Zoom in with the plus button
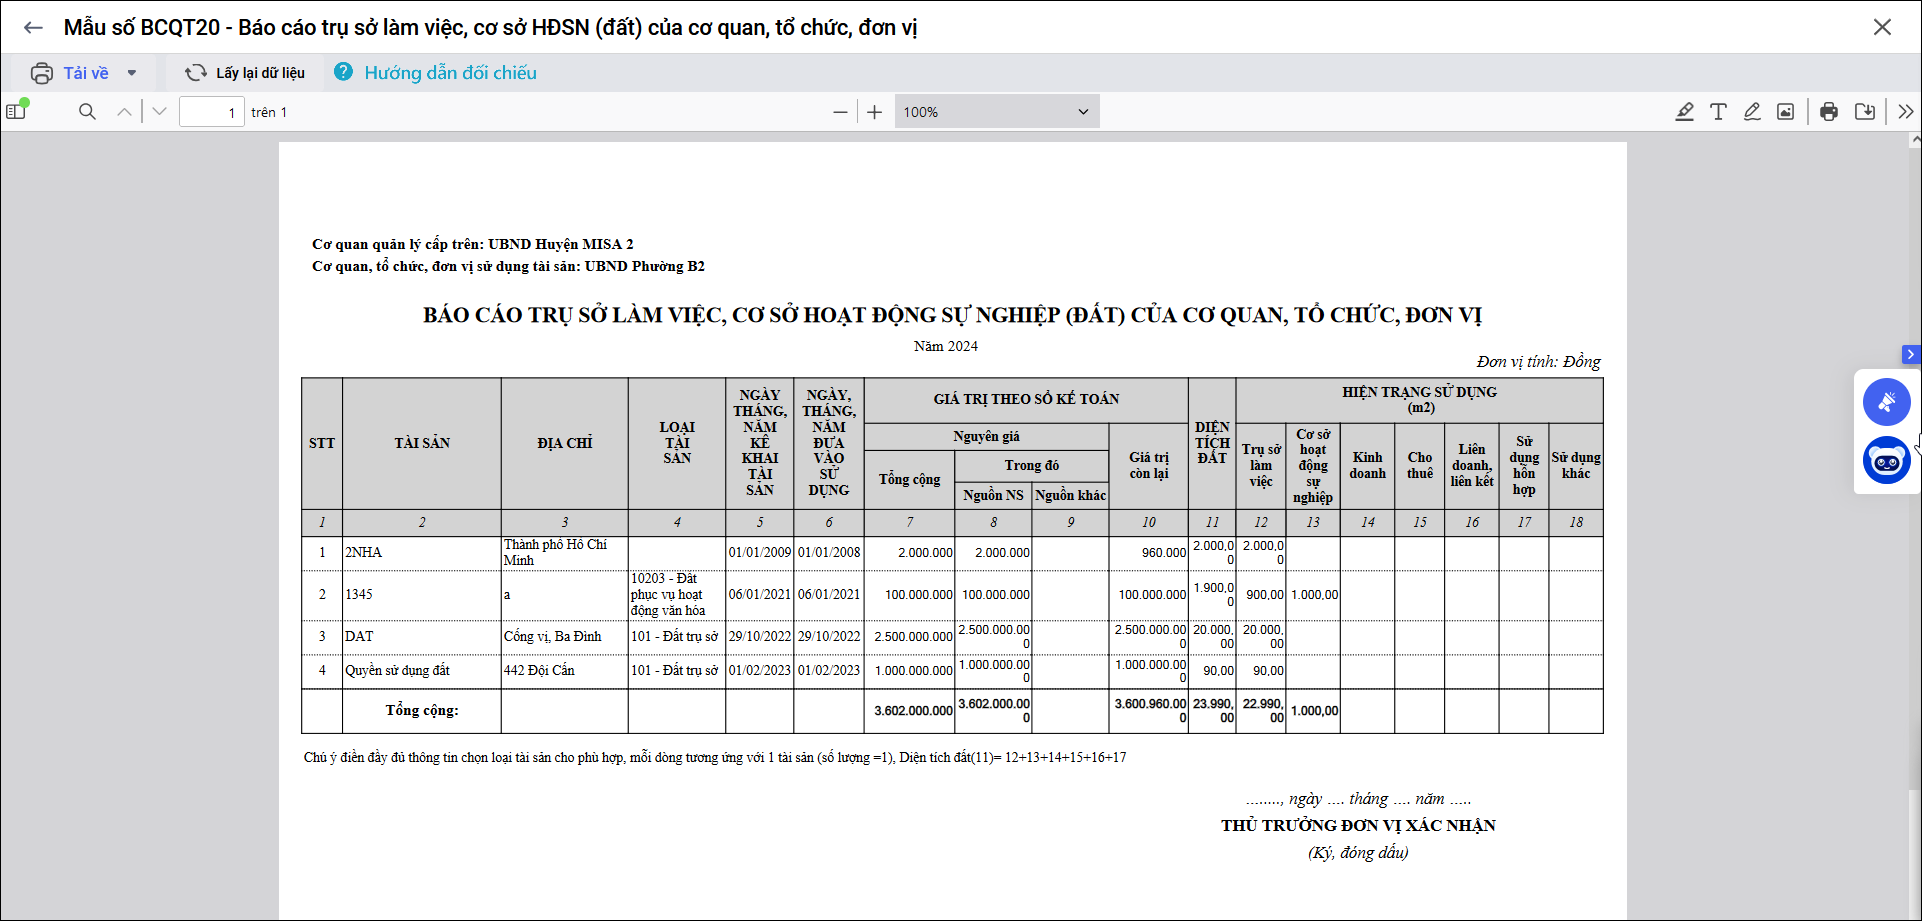The image size is (1922, 921). tap(874, 112)
